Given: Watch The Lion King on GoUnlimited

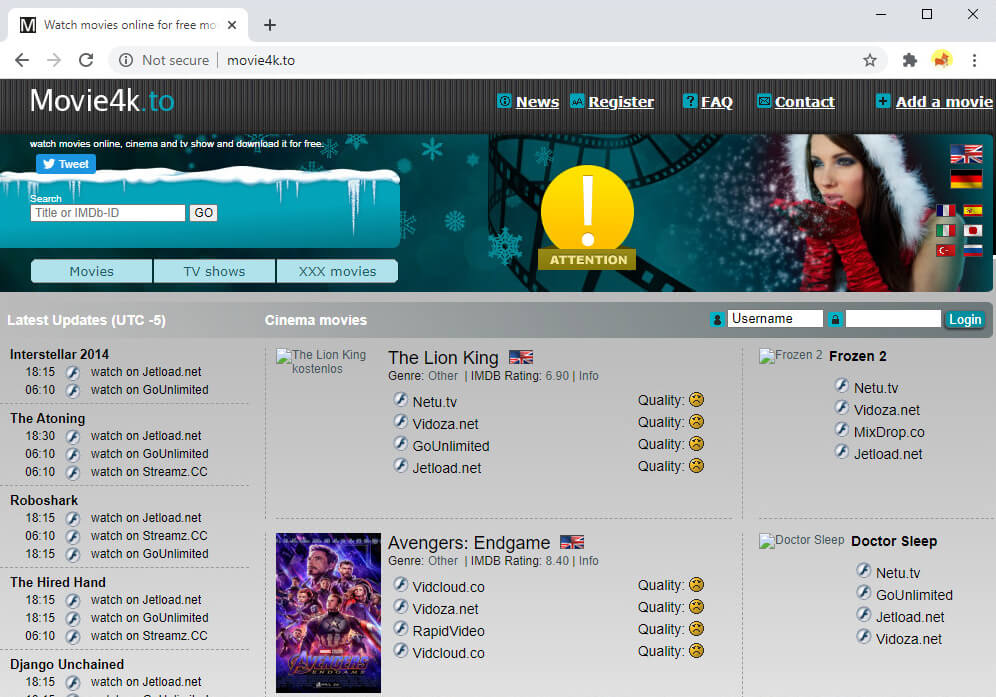Looking at the screenshot, I should click(451, 446).
